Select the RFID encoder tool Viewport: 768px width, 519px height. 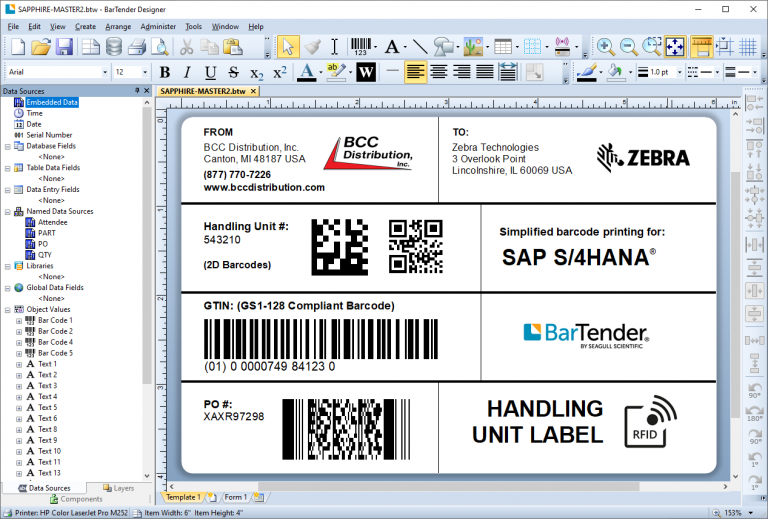pyautogui.click(x=562, y=46)
